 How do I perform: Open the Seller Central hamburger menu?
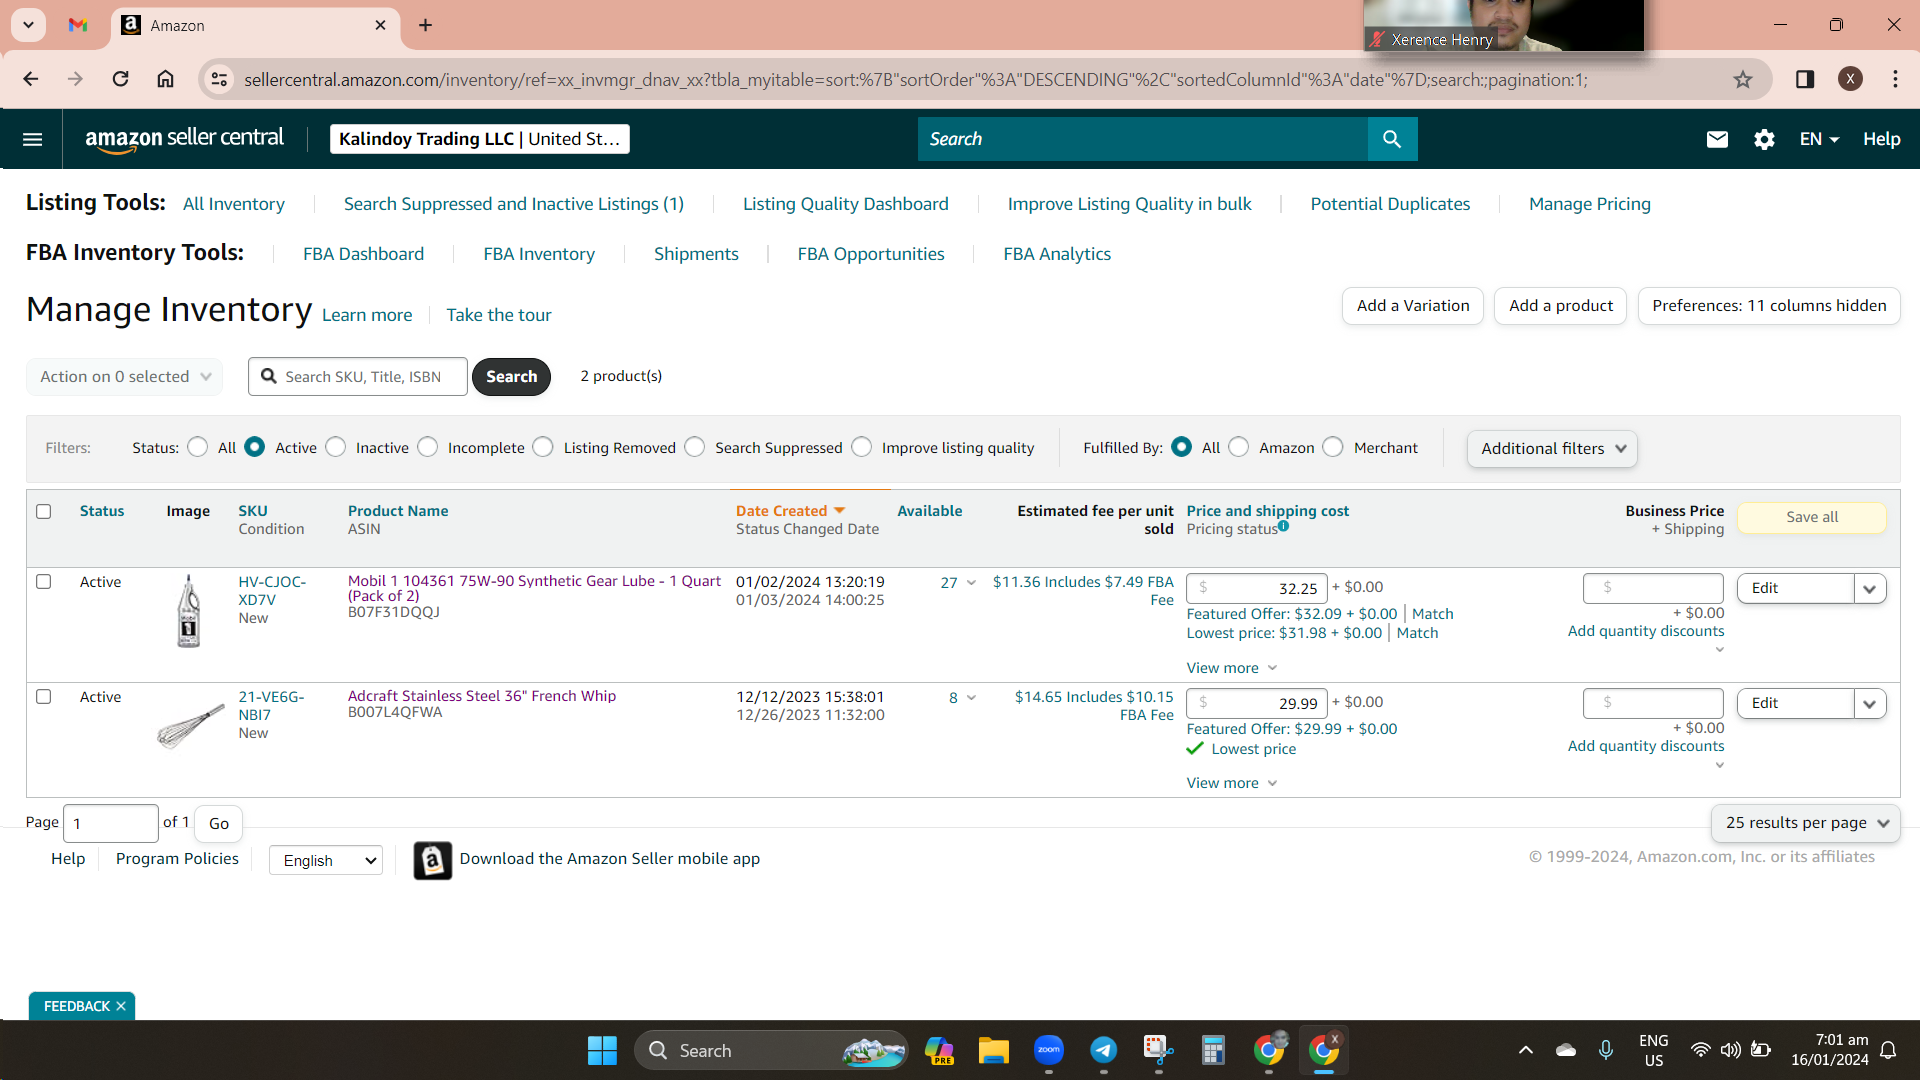pos(32,139)
